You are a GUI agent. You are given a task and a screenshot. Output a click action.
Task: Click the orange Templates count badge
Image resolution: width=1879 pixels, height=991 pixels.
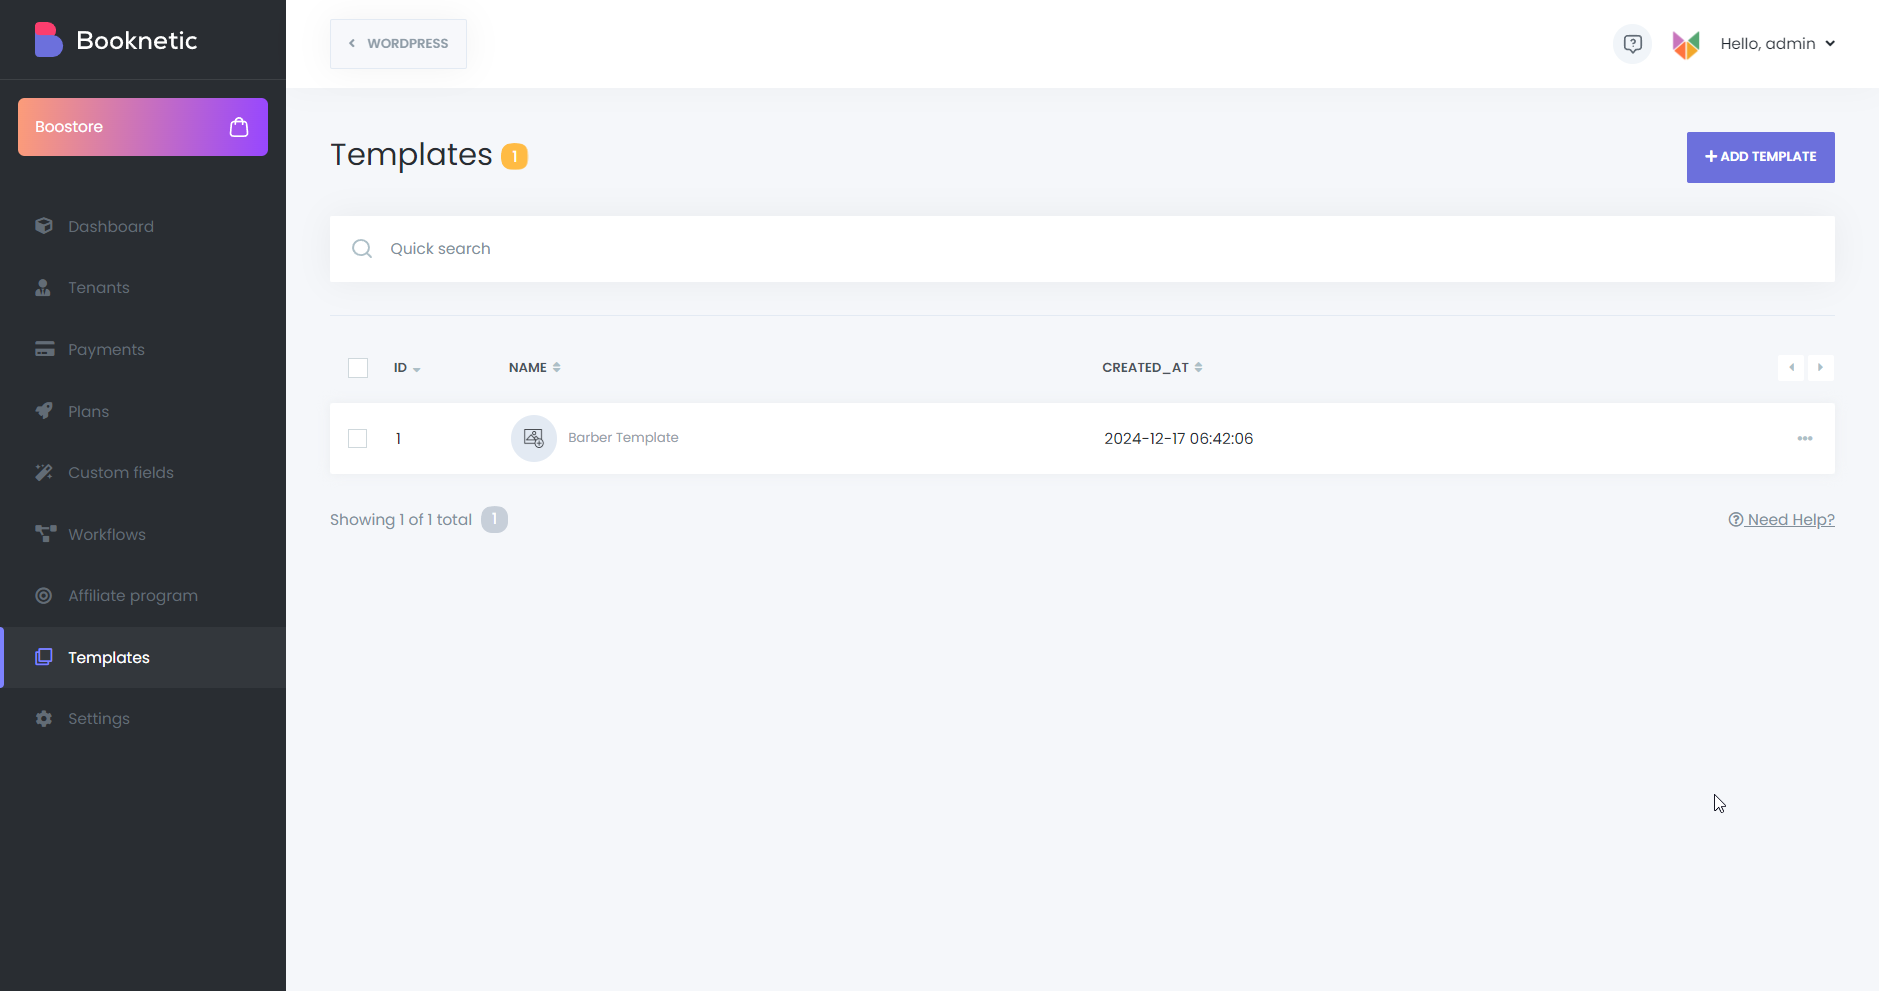click(x=514, y=157)
